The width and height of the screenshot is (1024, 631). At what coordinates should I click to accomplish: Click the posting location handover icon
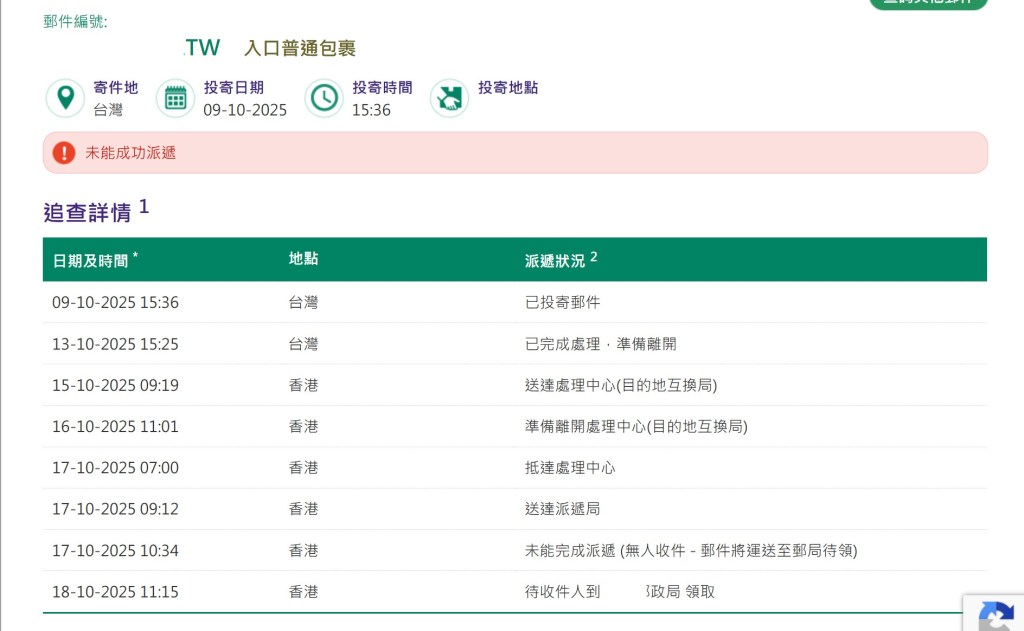click(450, 98)
